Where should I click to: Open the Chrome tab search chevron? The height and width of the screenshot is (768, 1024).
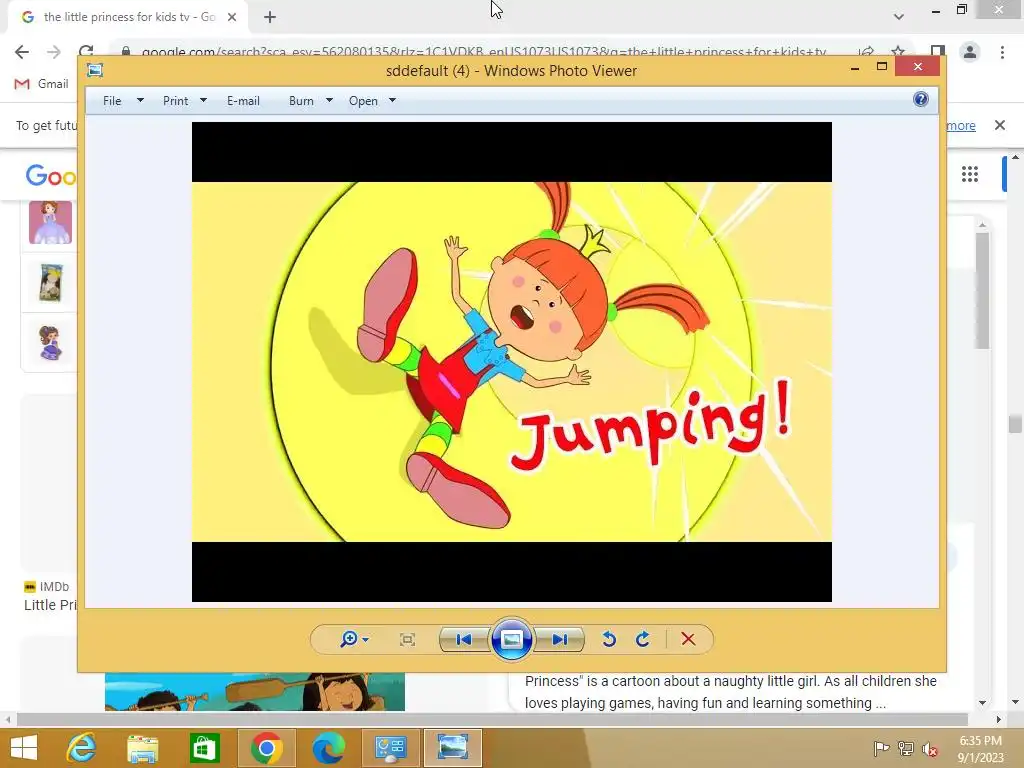click(899, 17)
